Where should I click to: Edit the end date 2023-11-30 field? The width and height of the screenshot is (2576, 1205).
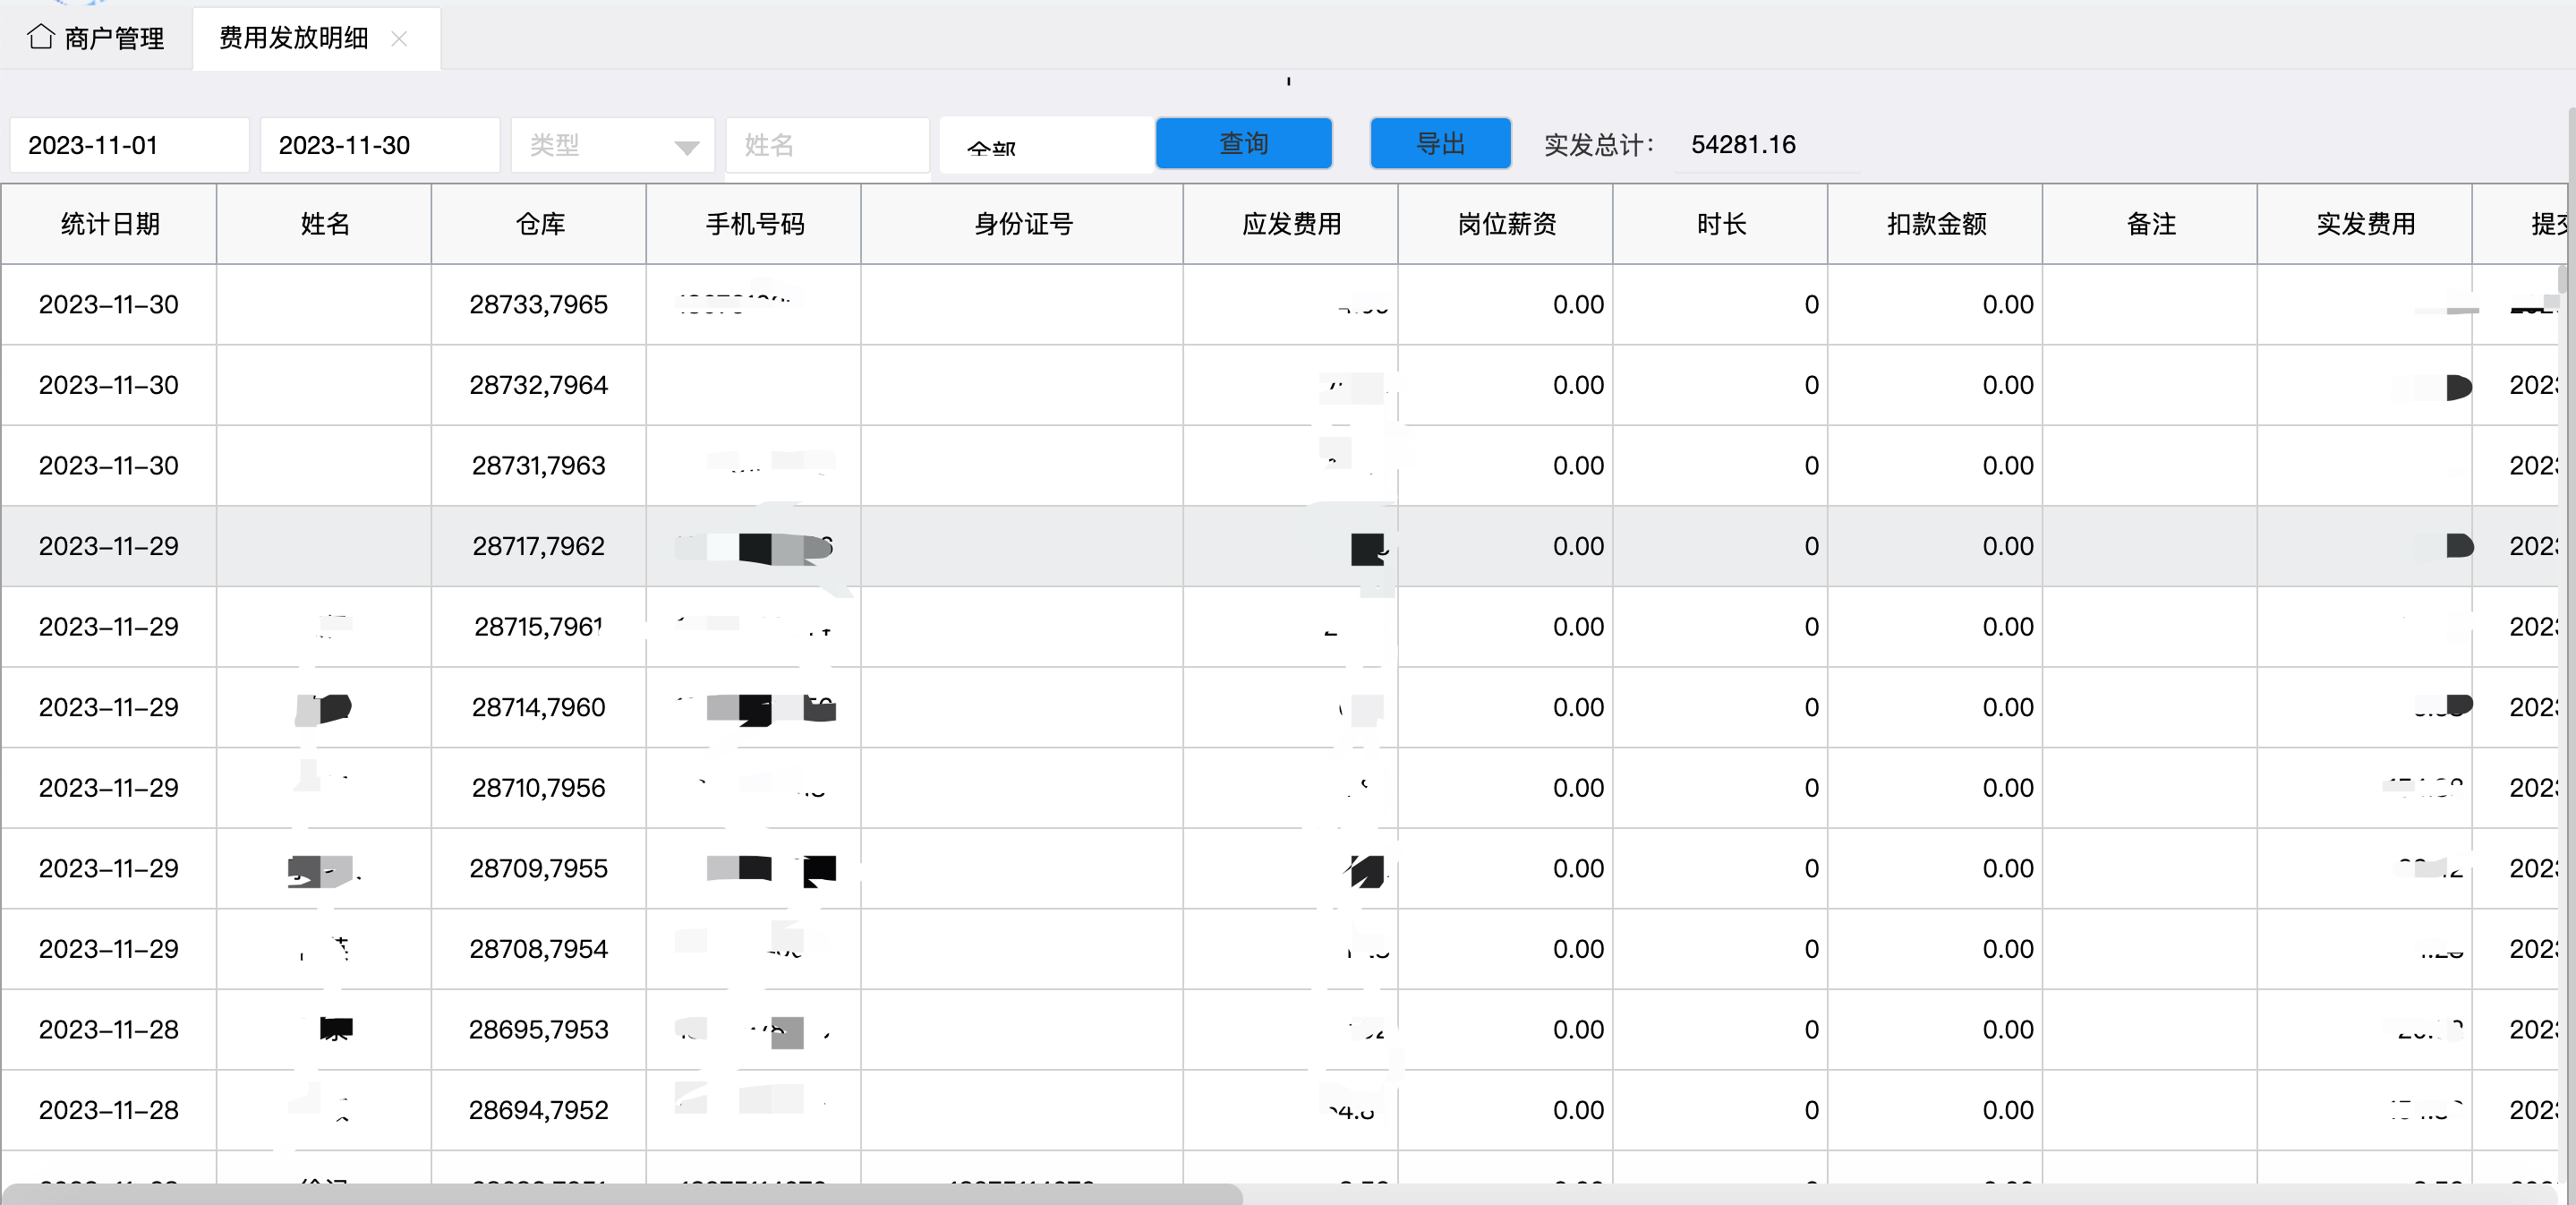point(380,145)
